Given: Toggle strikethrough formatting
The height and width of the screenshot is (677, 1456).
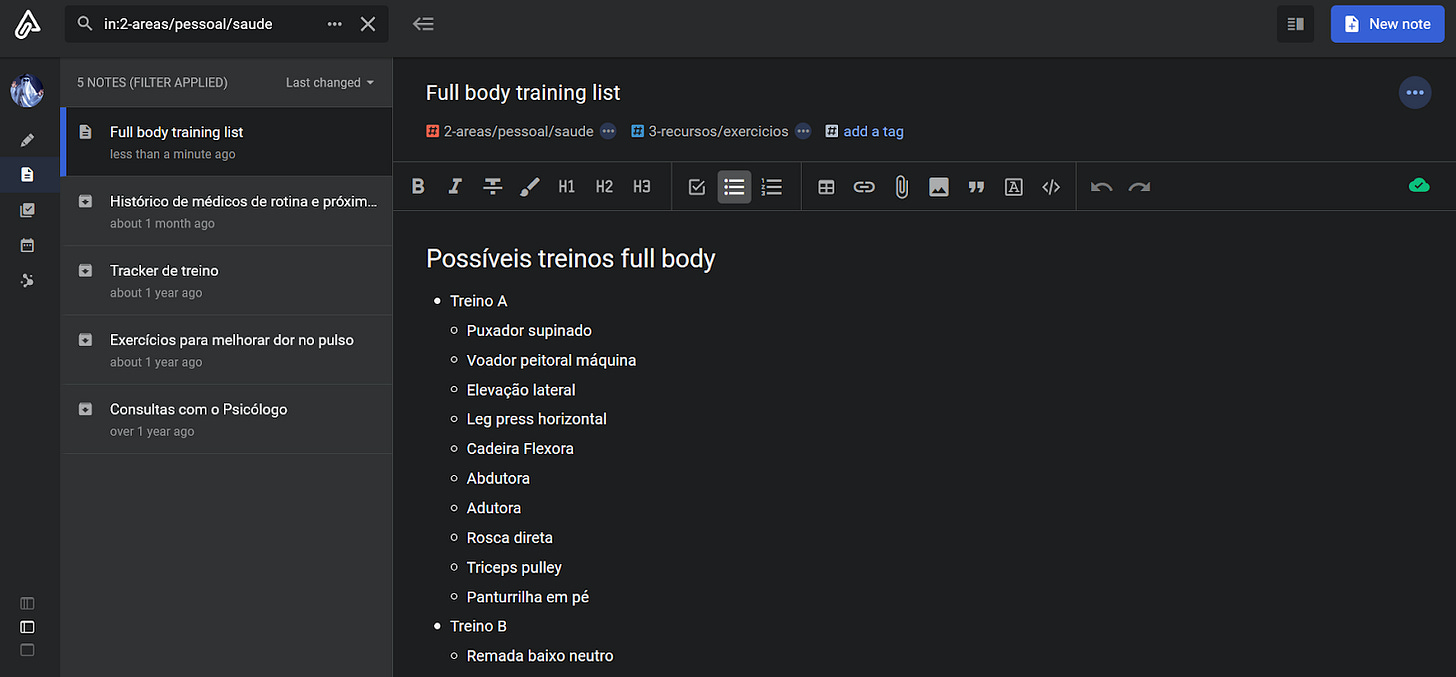Looking at the screenshot, I should click(492, 186).
